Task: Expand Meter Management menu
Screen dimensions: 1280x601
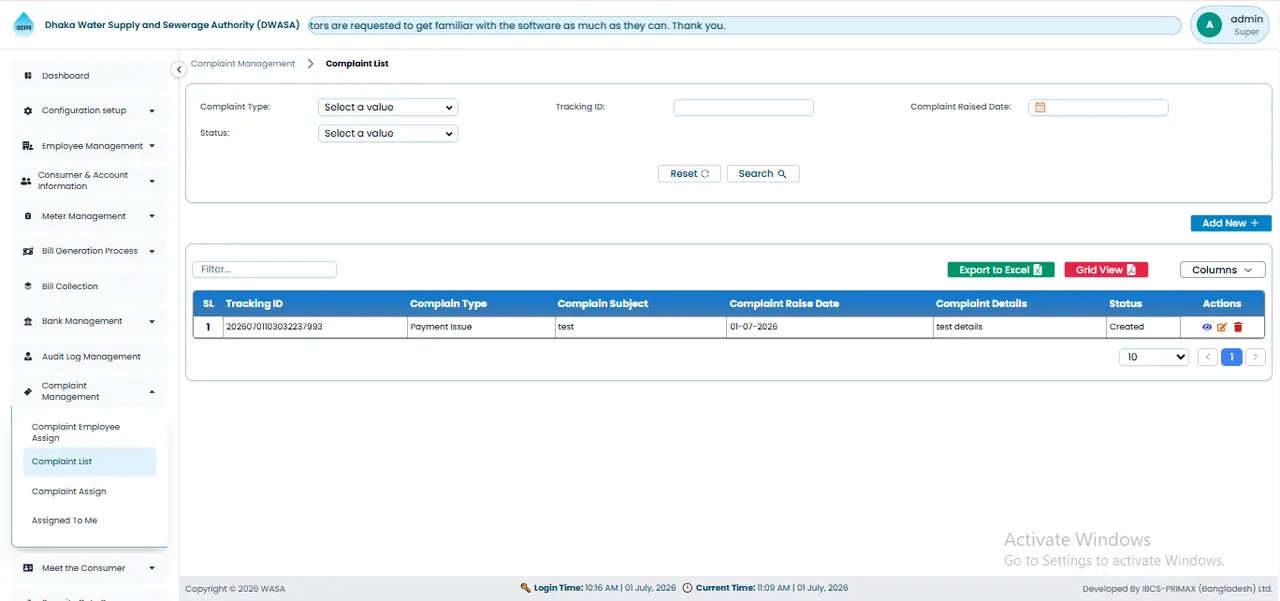Action: click(90, 216)
